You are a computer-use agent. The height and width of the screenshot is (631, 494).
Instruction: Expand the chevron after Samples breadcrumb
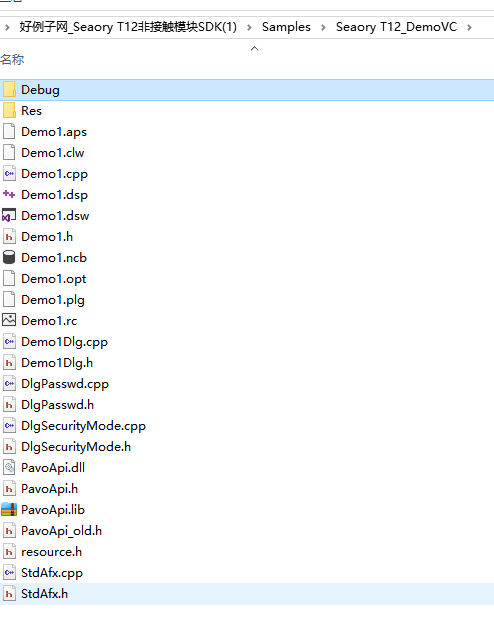tap(323, 27)
